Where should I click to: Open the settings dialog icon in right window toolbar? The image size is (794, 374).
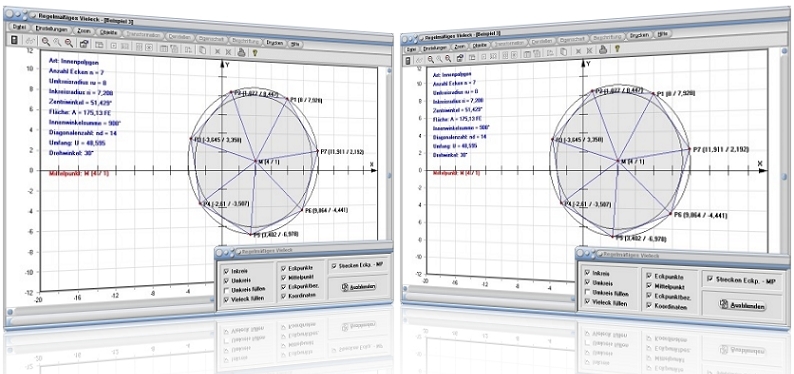click(x=460, y=58)
